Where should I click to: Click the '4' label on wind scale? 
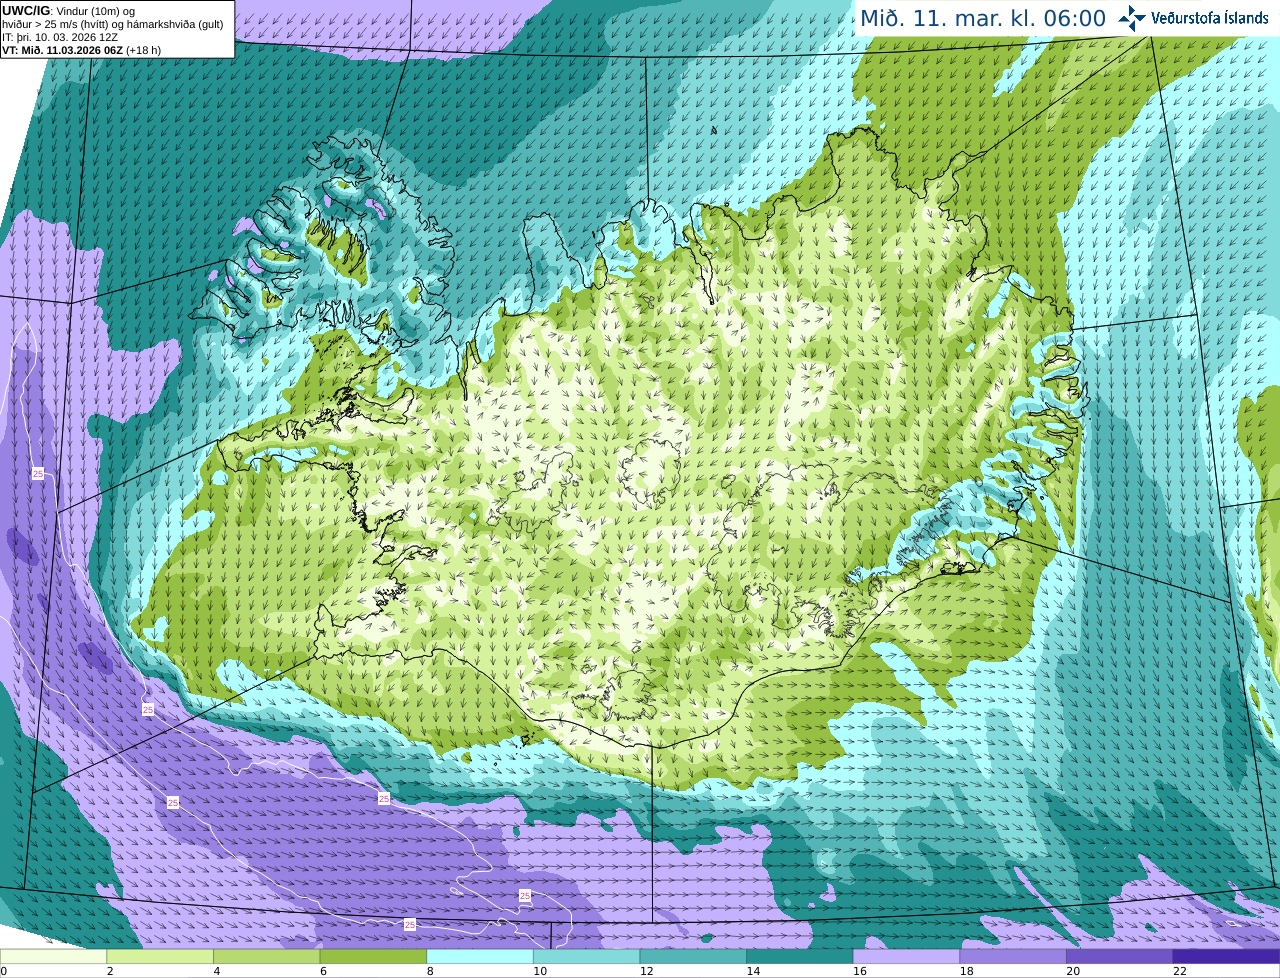(216, 971)
